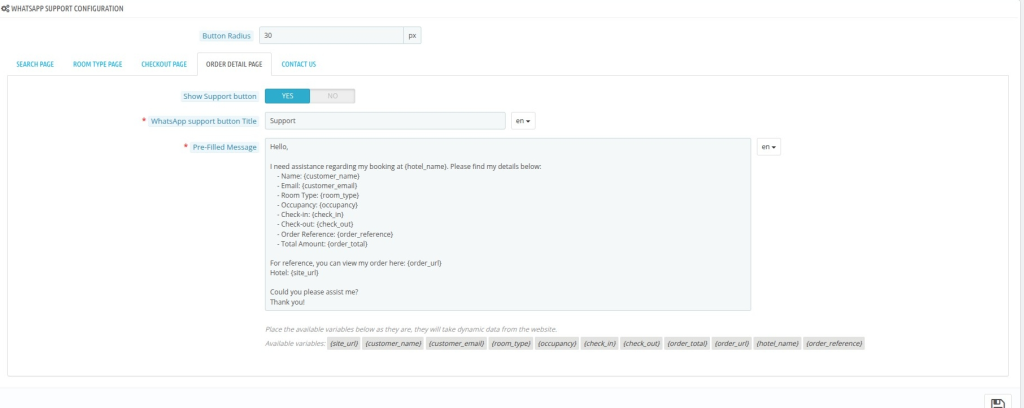Viewport: 1024px width, 408px height.
Task: Switch to the Room Type Page tab
Action: 97,64
